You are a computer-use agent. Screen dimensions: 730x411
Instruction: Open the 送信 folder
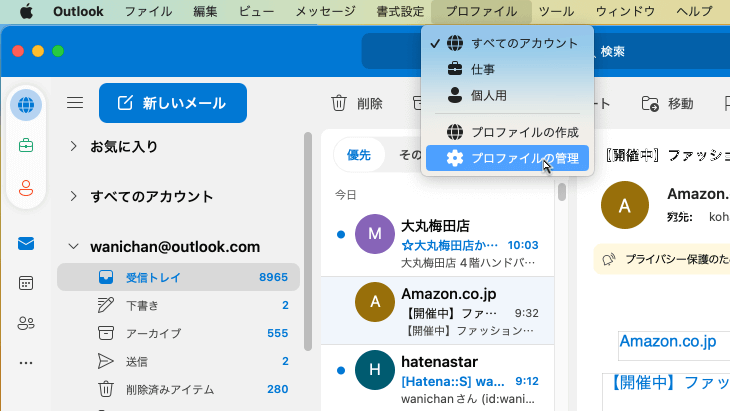178,361
